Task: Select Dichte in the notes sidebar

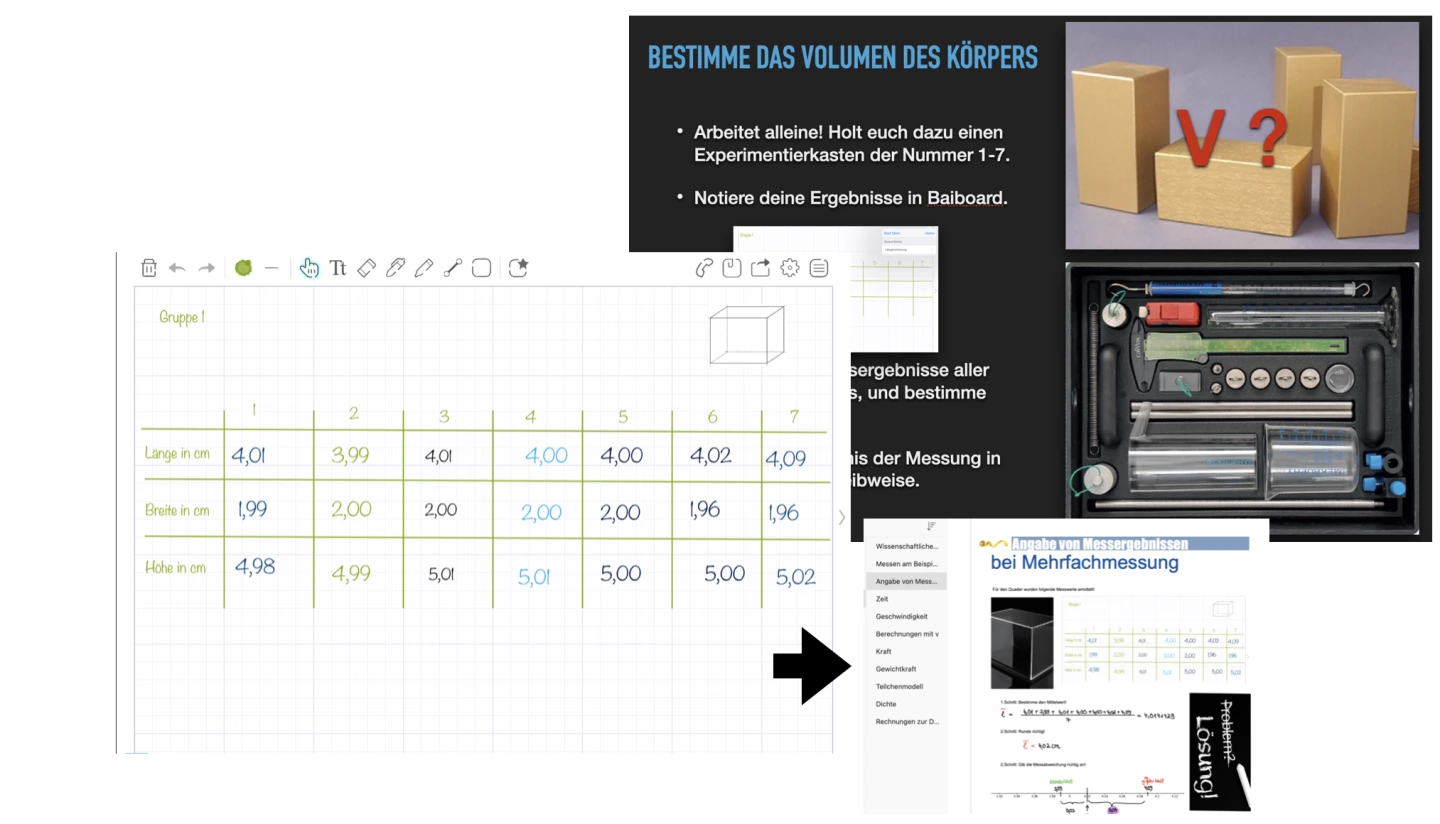Action: point(887,704)
